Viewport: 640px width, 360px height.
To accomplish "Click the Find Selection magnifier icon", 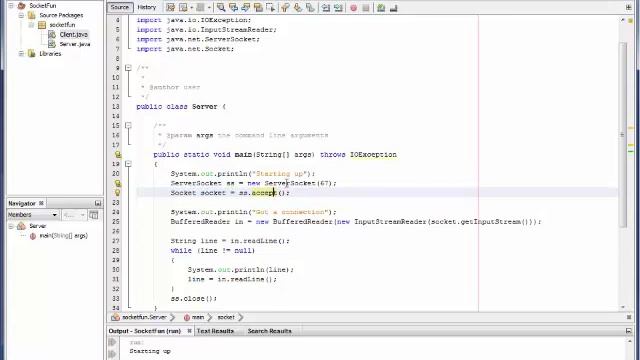I will click(221, 7).
